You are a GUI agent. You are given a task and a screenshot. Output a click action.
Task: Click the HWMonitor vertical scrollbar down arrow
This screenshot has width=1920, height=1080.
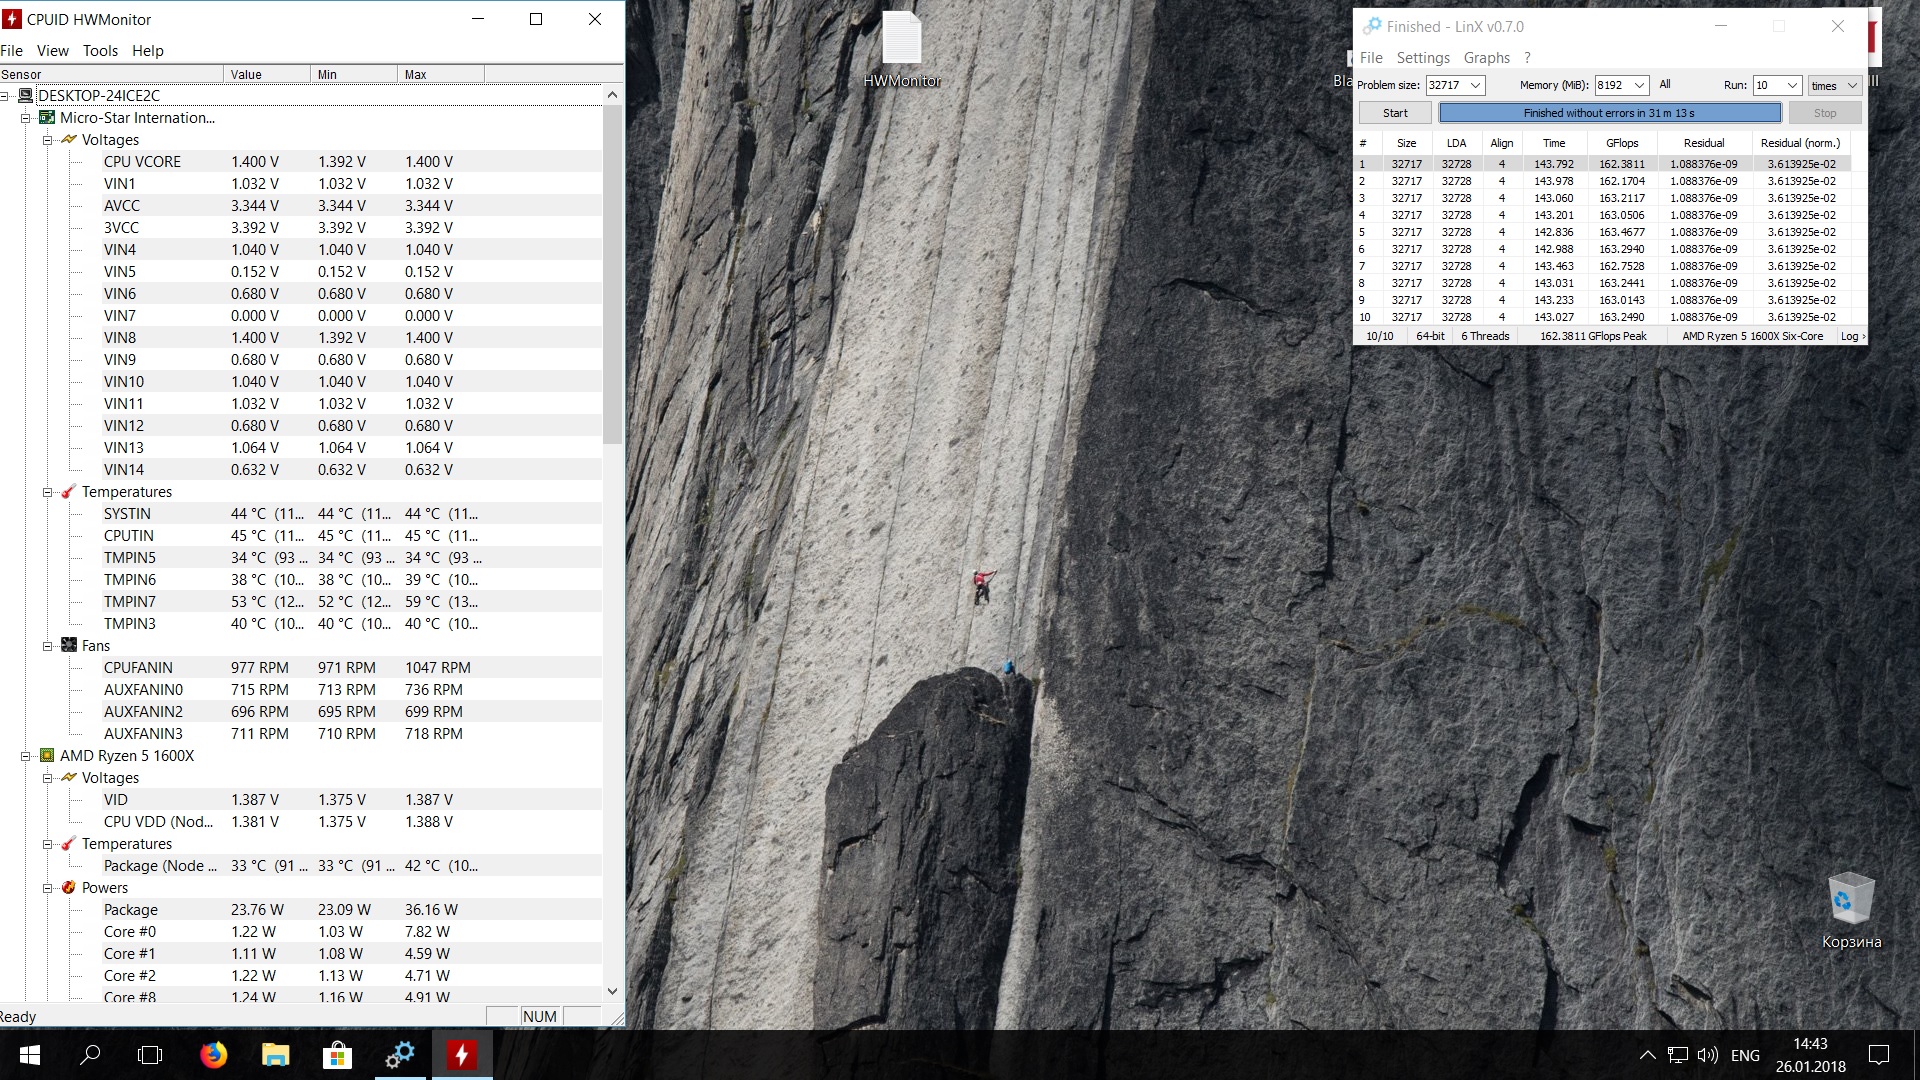(x=613, y=991)
